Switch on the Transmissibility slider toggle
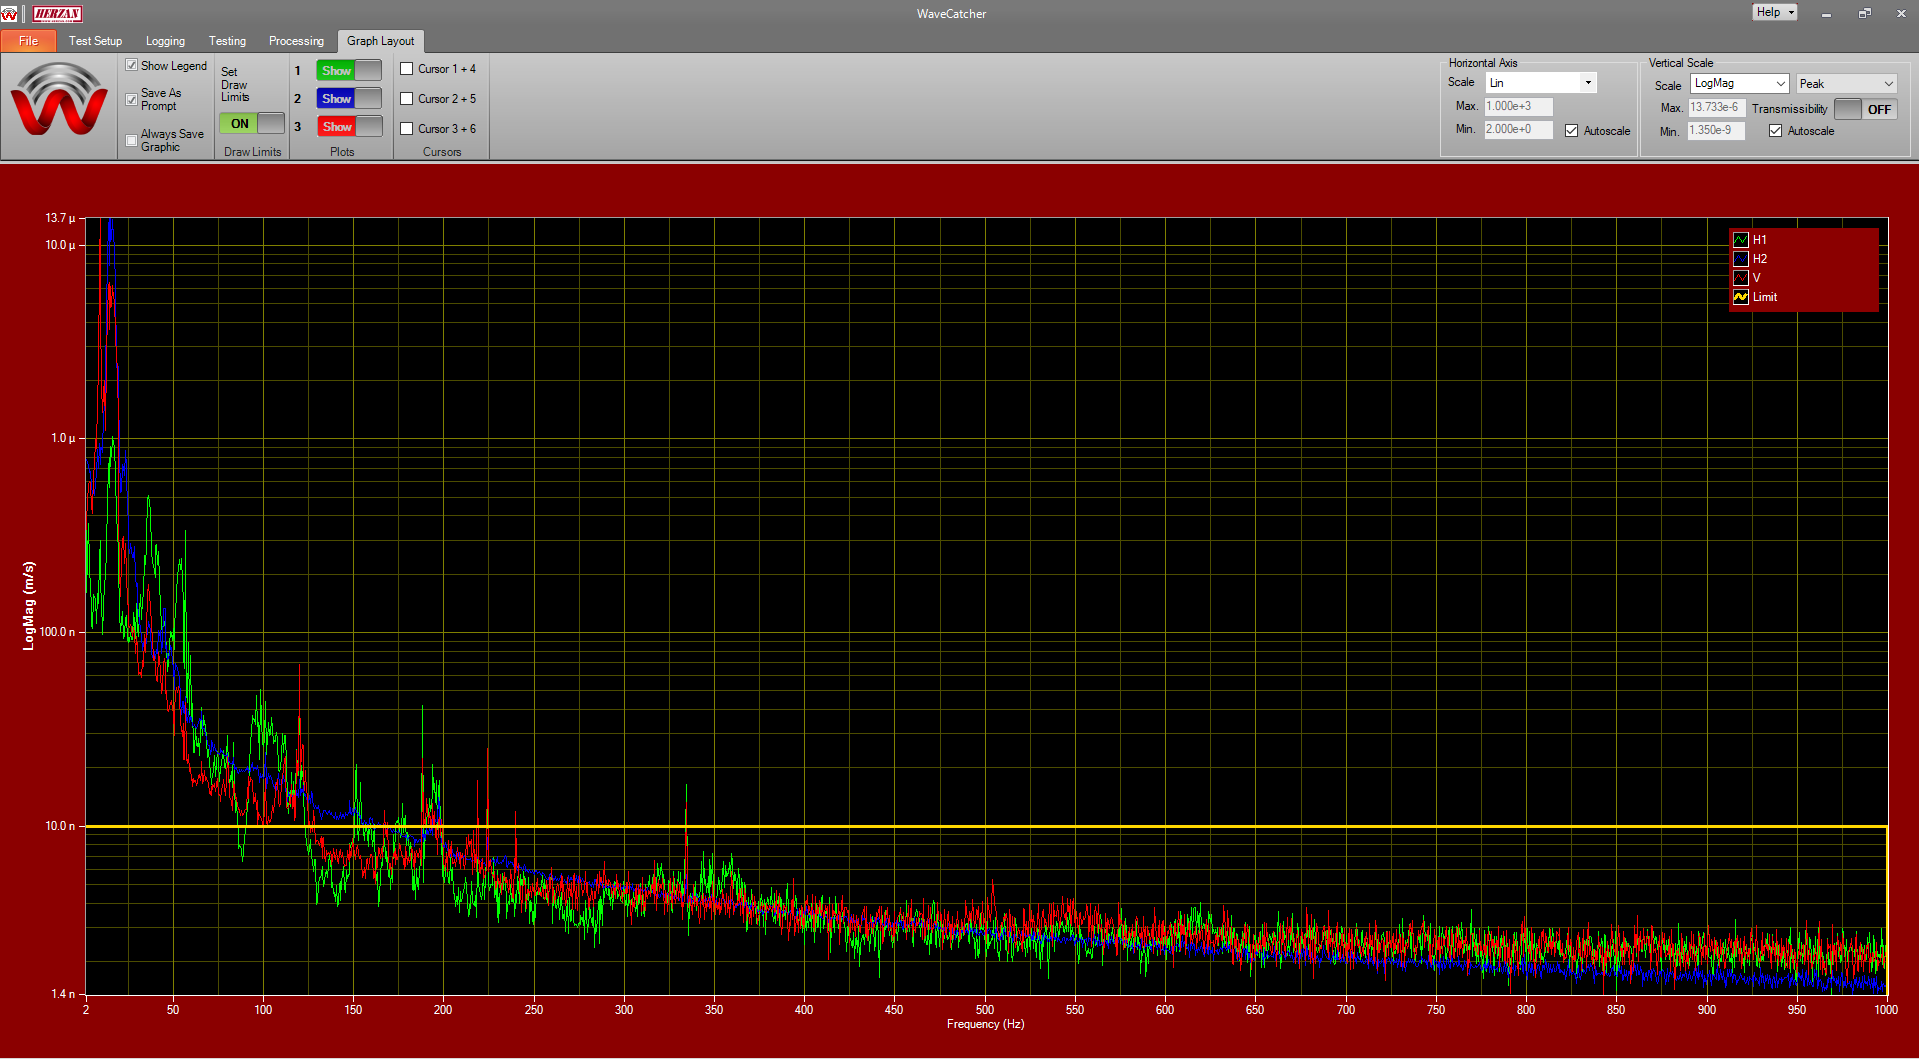Screen dimensions: 1919x1059 [1865, 109]
